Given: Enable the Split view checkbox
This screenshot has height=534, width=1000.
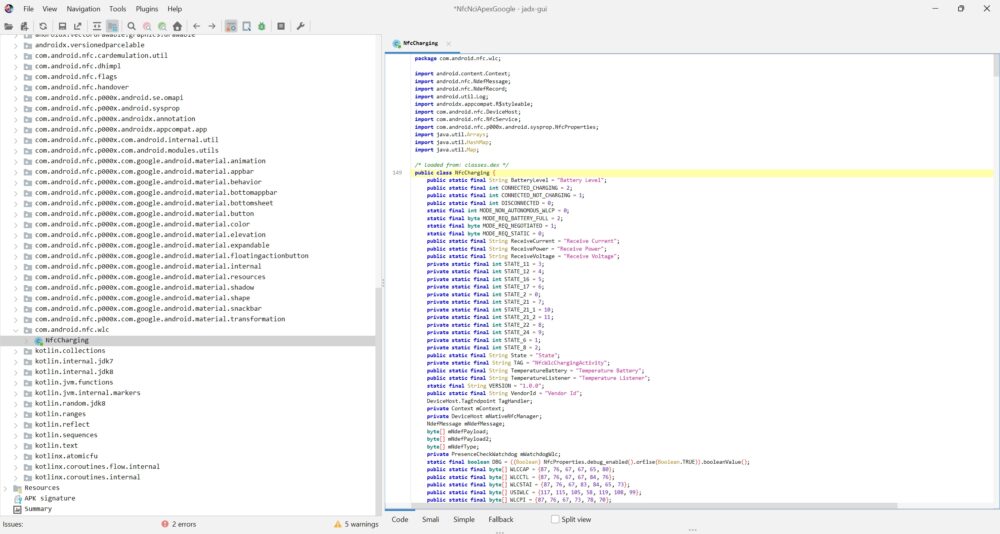Looking at the screenshot, I should click(x=555, y=520).
